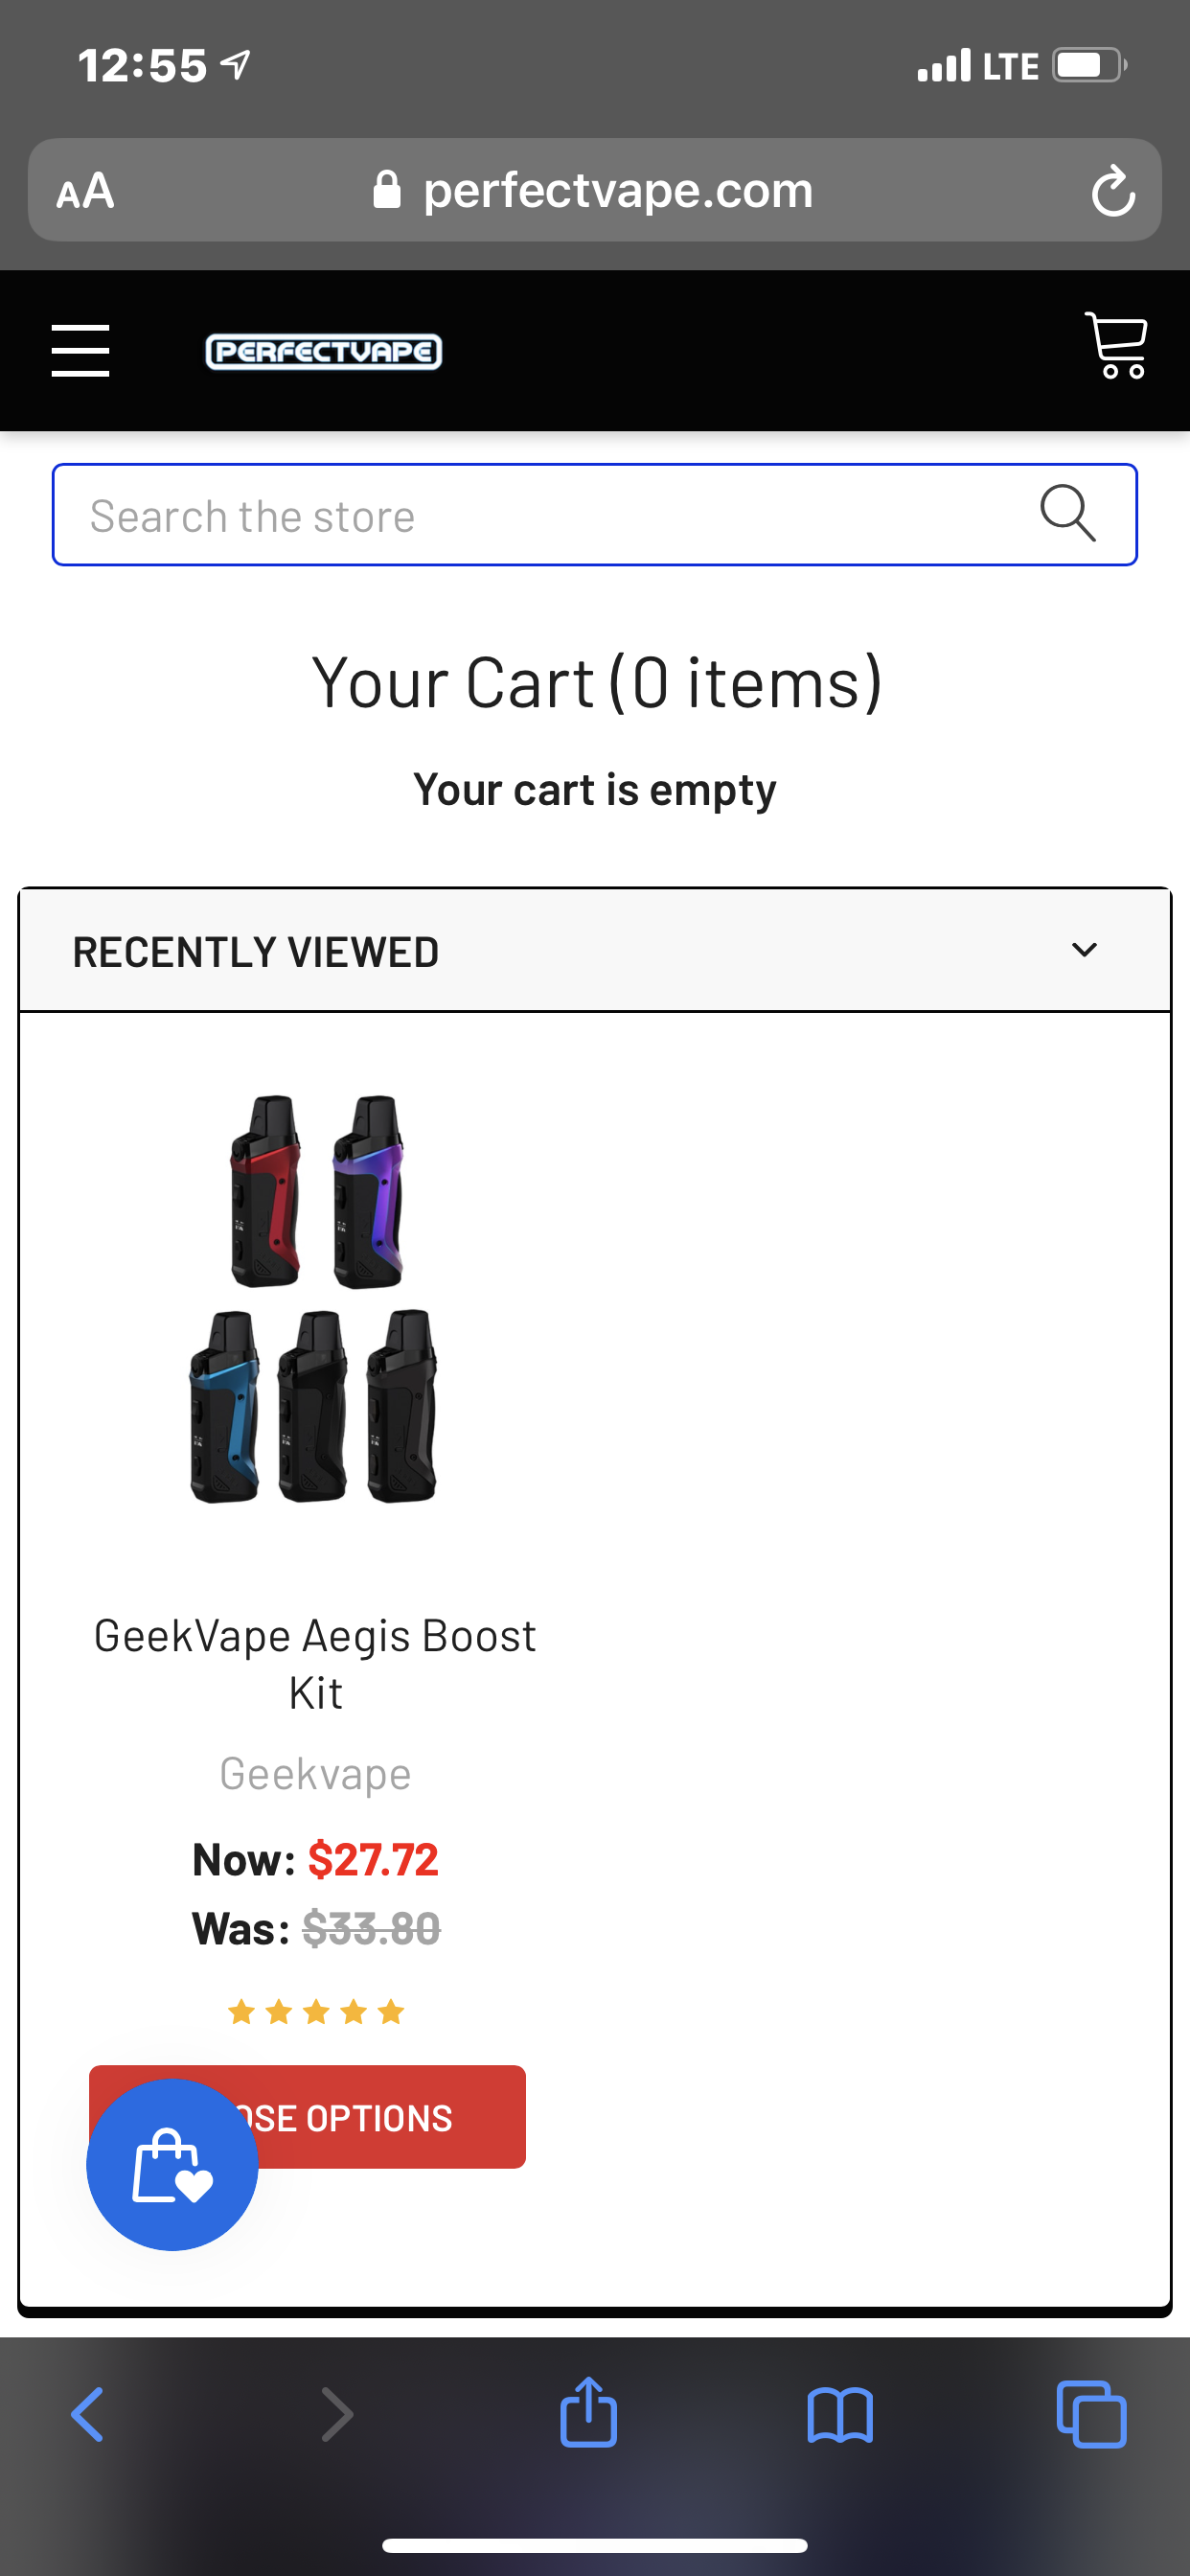Open Safari bookmarks book icon
The height and width of the screenshot is (2576, 1190).
[x=840, y=2415]
